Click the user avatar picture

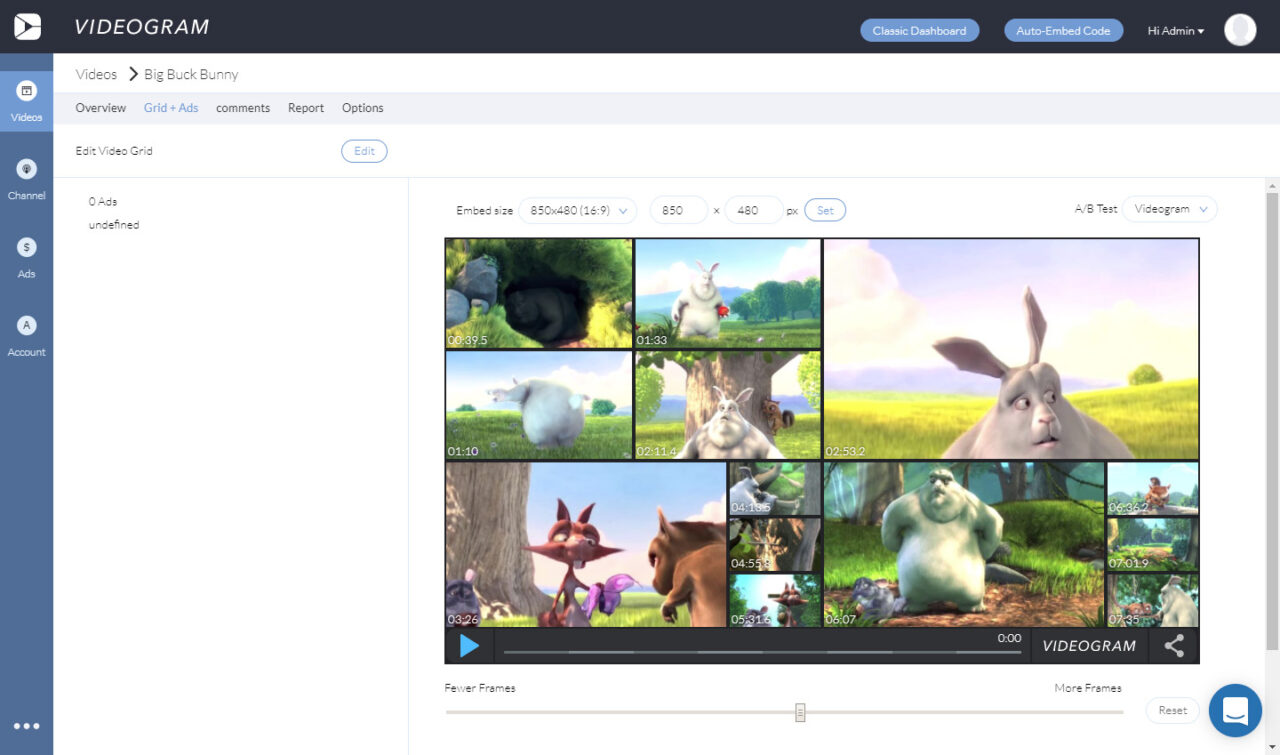pyautogui.click(x=1240, y=30)
